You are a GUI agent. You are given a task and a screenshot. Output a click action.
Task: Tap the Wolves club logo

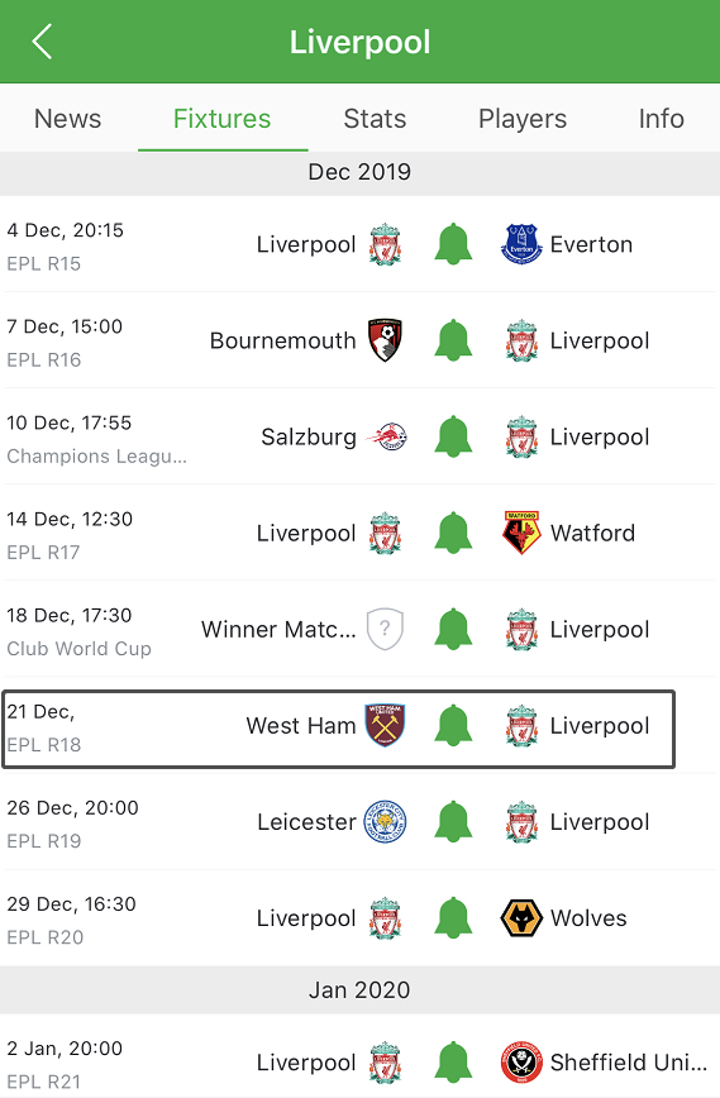click(x=522, y=918)
